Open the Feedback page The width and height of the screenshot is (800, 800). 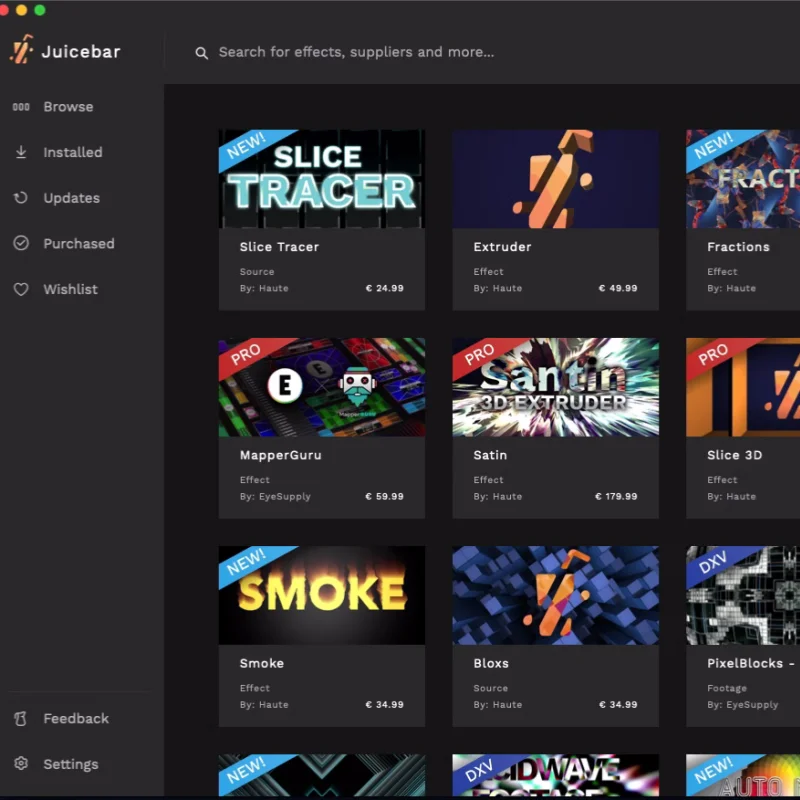(76, 718)
